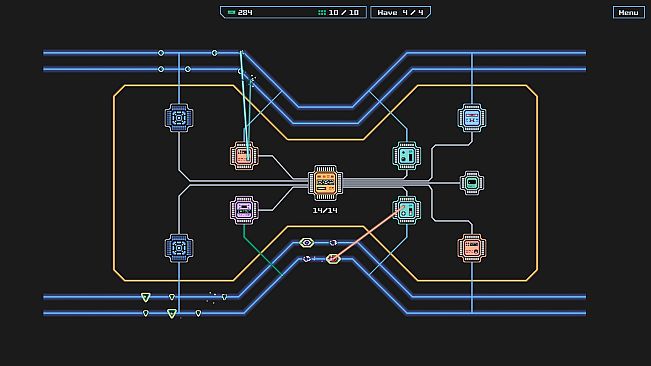651x366 pixels.
Task: Select the orange central CPU chip
Action: coord(326,183)
